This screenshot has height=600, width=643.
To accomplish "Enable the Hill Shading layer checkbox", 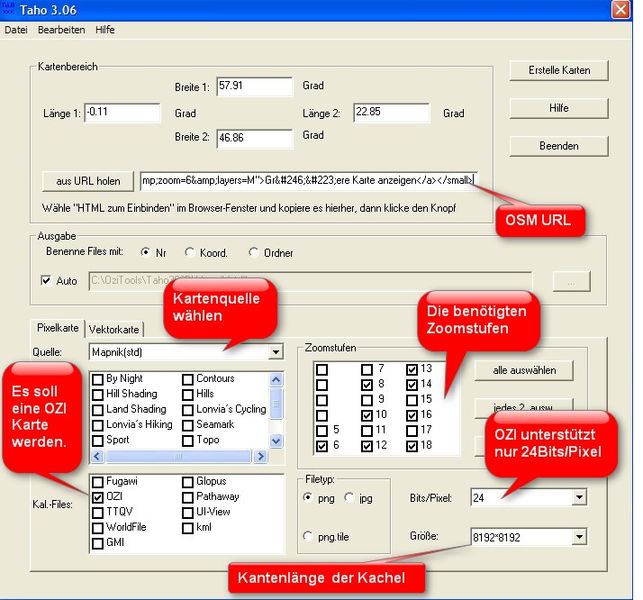I will [x=98, y=394].
